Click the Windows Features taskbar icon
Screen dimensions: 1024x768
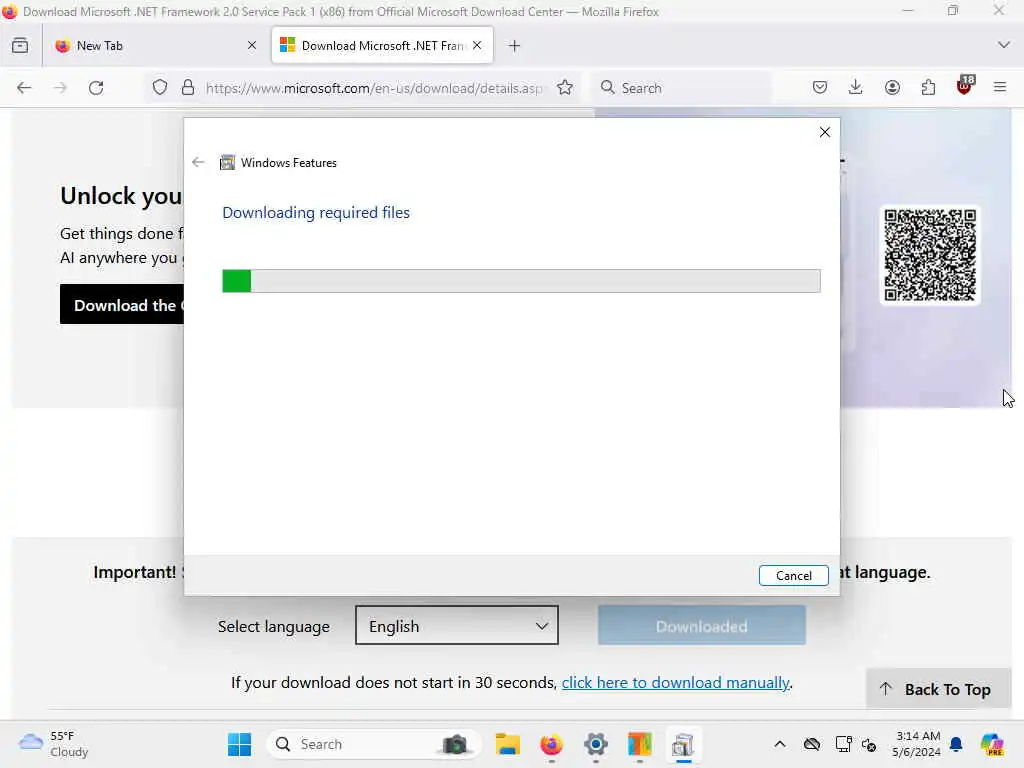point(683,744)
